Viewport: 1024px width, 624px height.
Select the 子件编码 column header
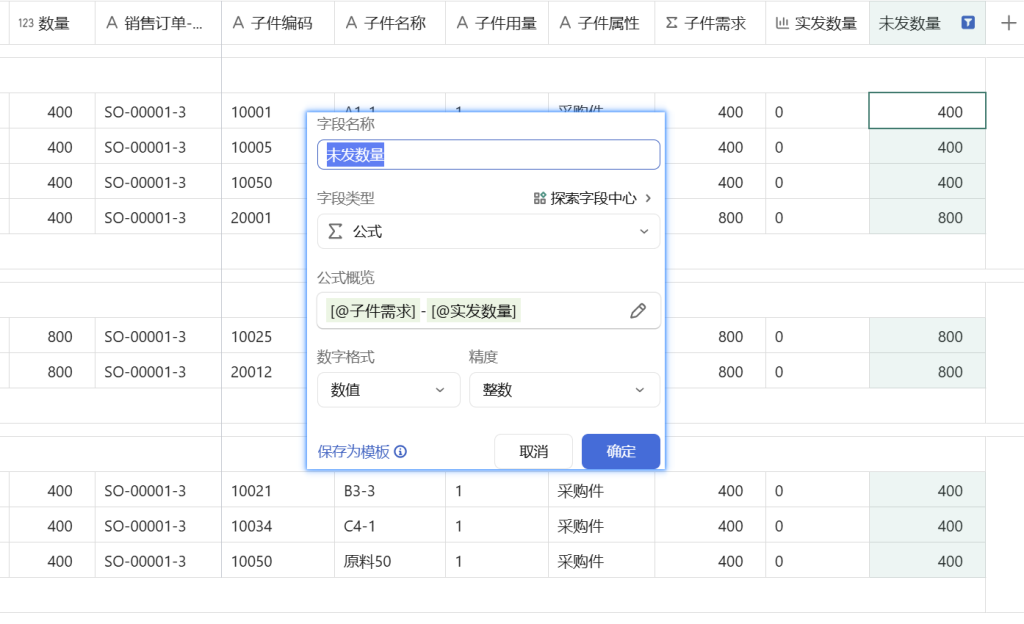278,23
